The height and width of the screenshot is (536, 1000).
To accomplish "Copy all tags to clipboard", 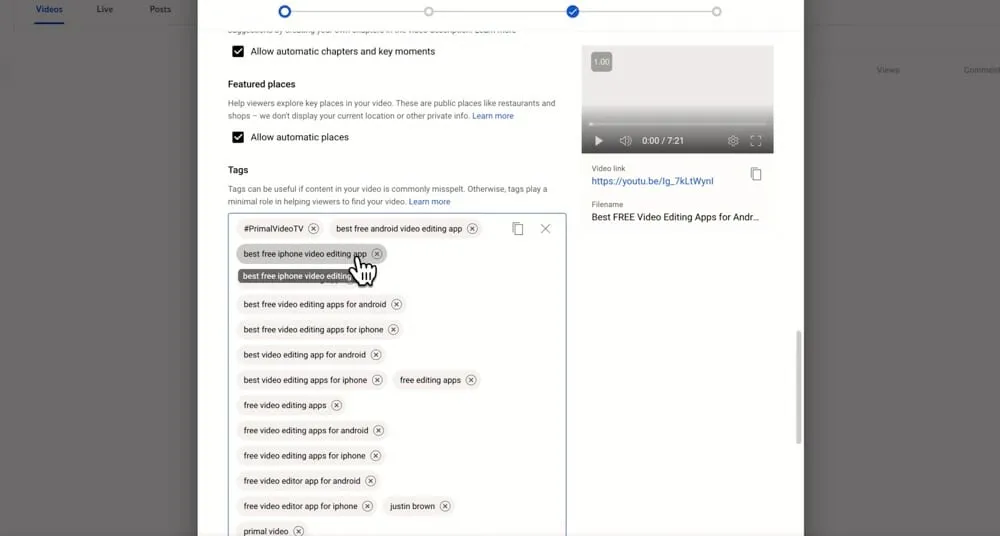I will pyautogui.click(x=517, y=229).
